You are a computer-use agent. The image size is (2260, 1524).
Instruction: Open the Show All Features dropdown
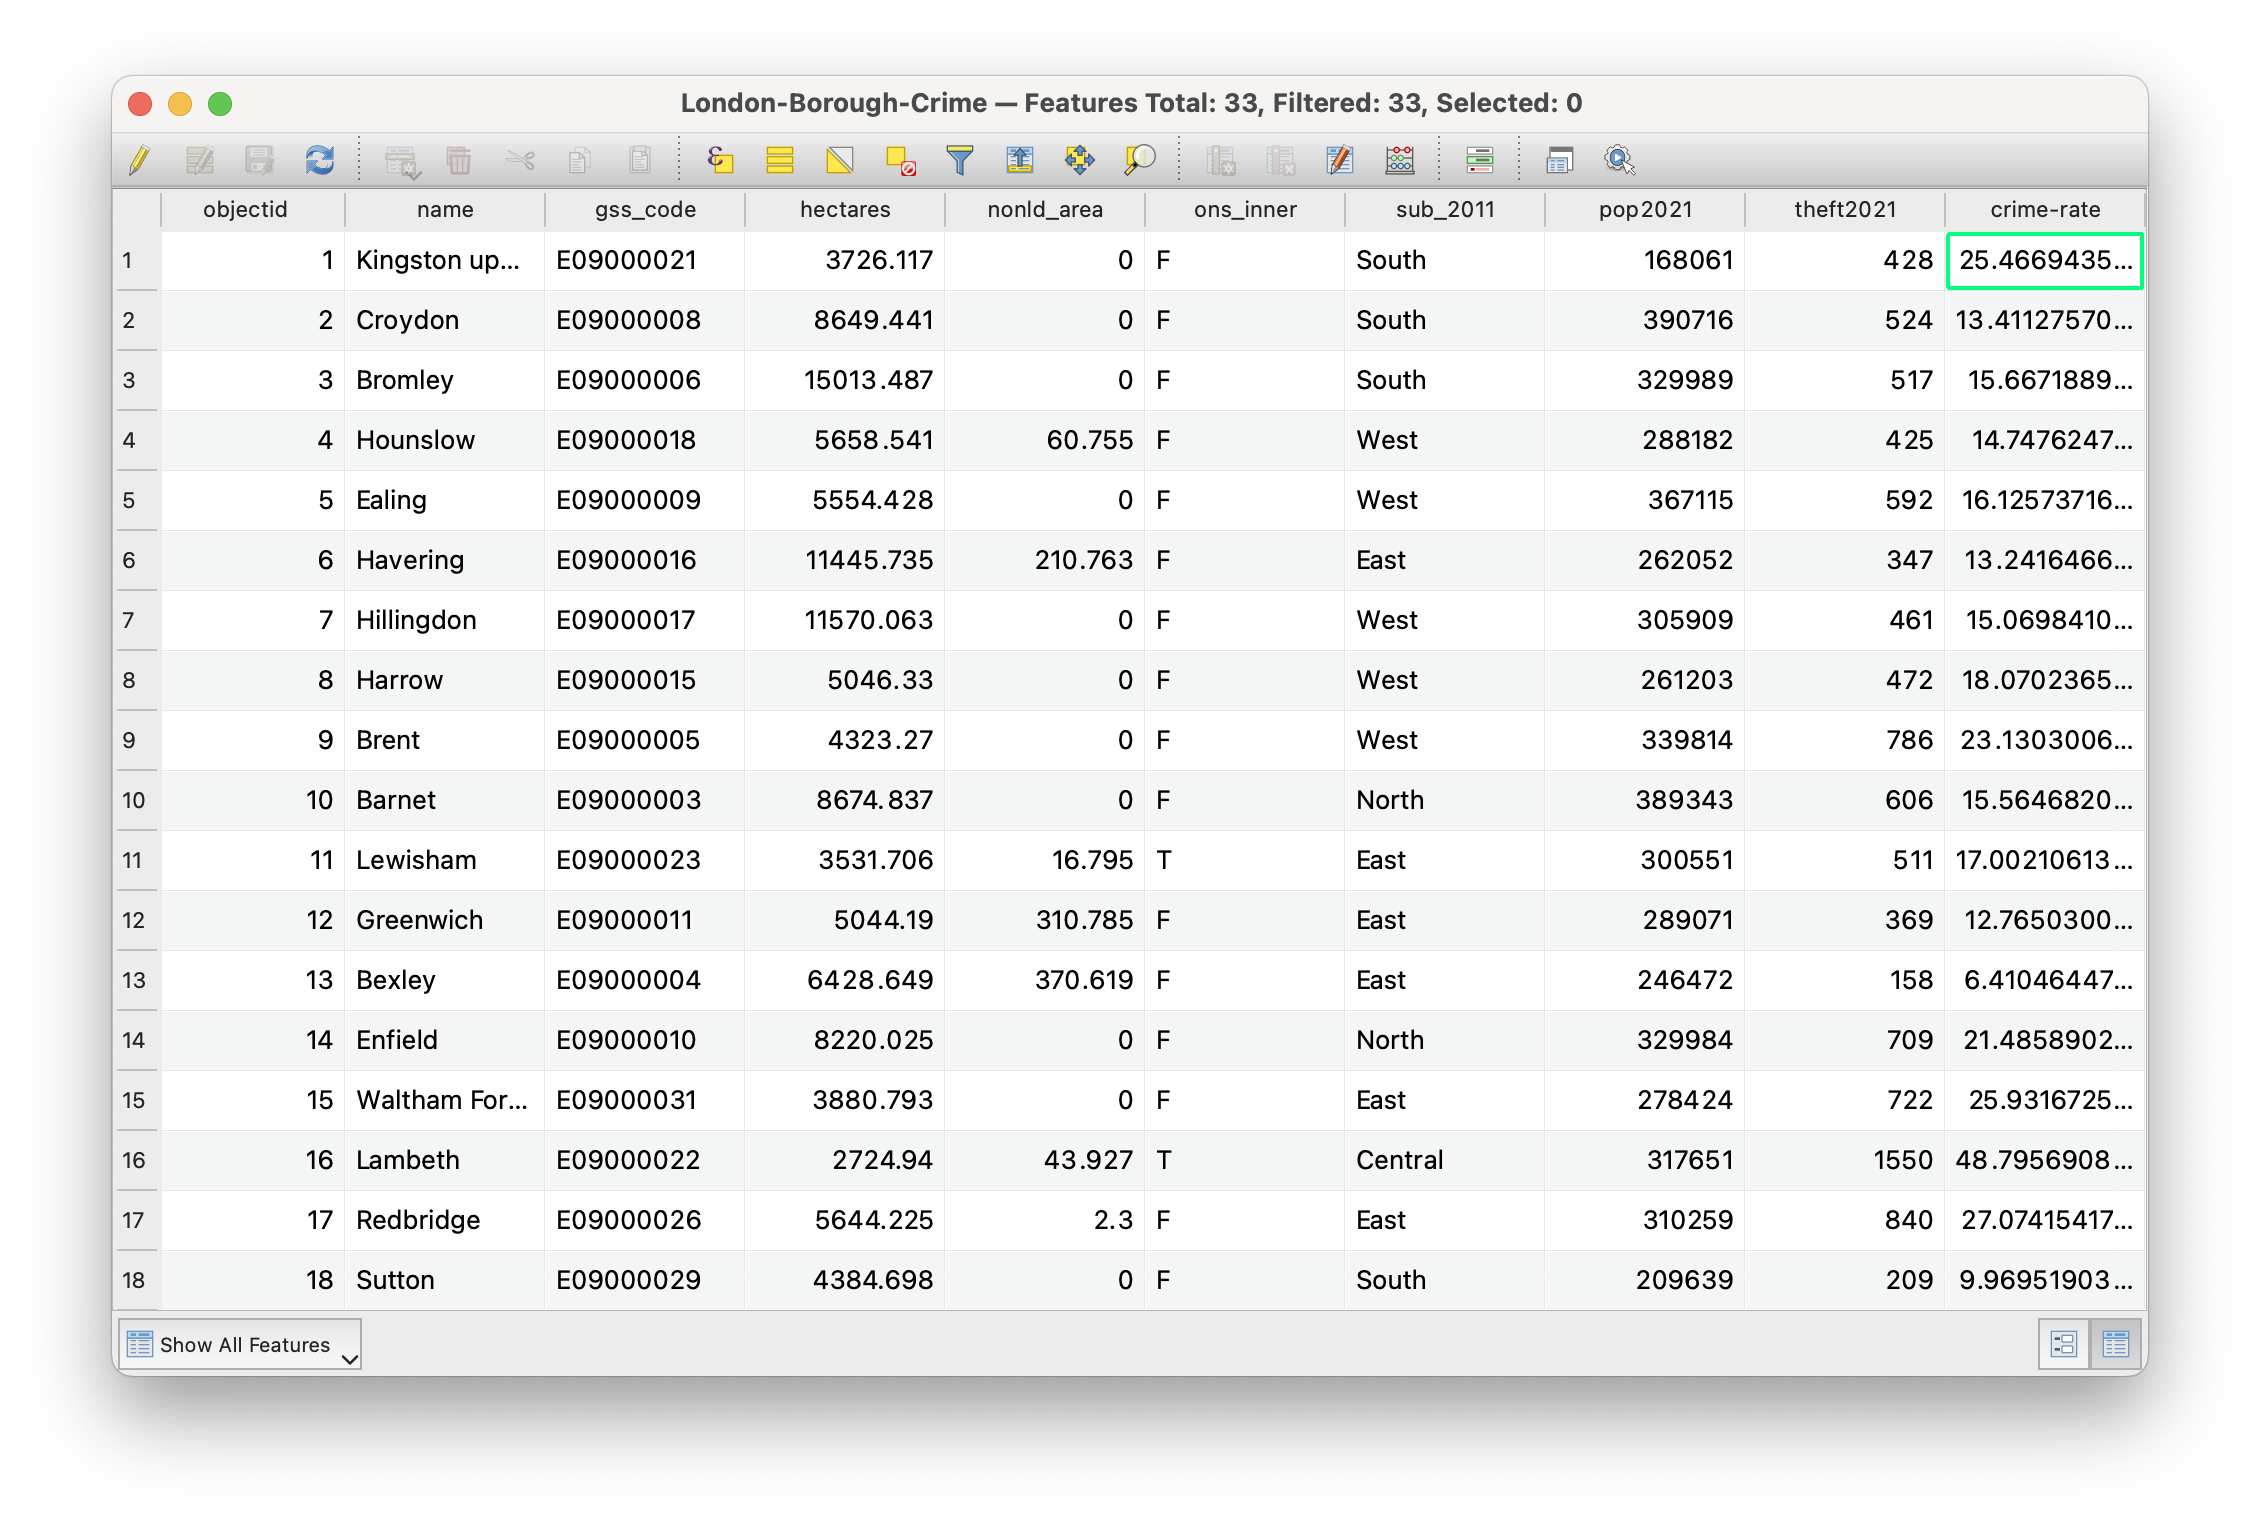[x=240, y=1345]
